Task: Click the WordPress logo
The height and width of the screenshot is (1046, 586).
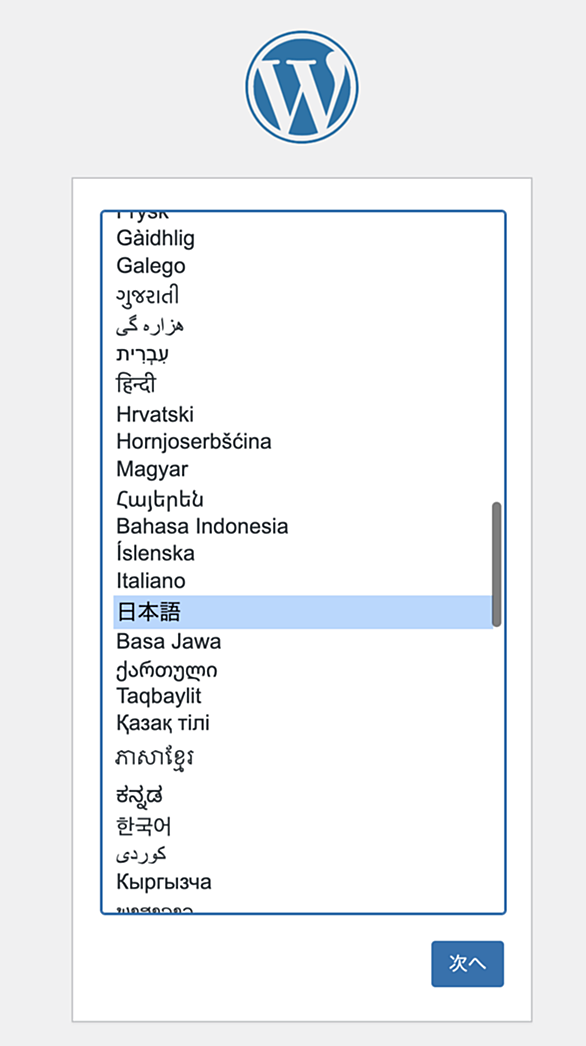Action: 302,87
